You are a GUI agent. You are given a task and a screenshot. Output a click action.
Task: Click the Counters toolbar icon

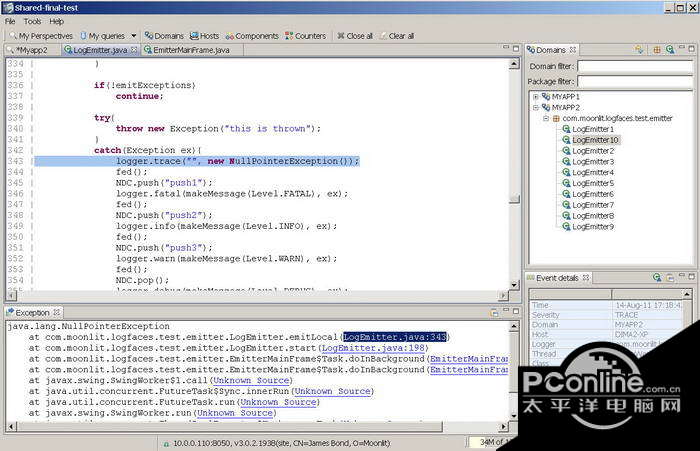click(x=306, y=35)
